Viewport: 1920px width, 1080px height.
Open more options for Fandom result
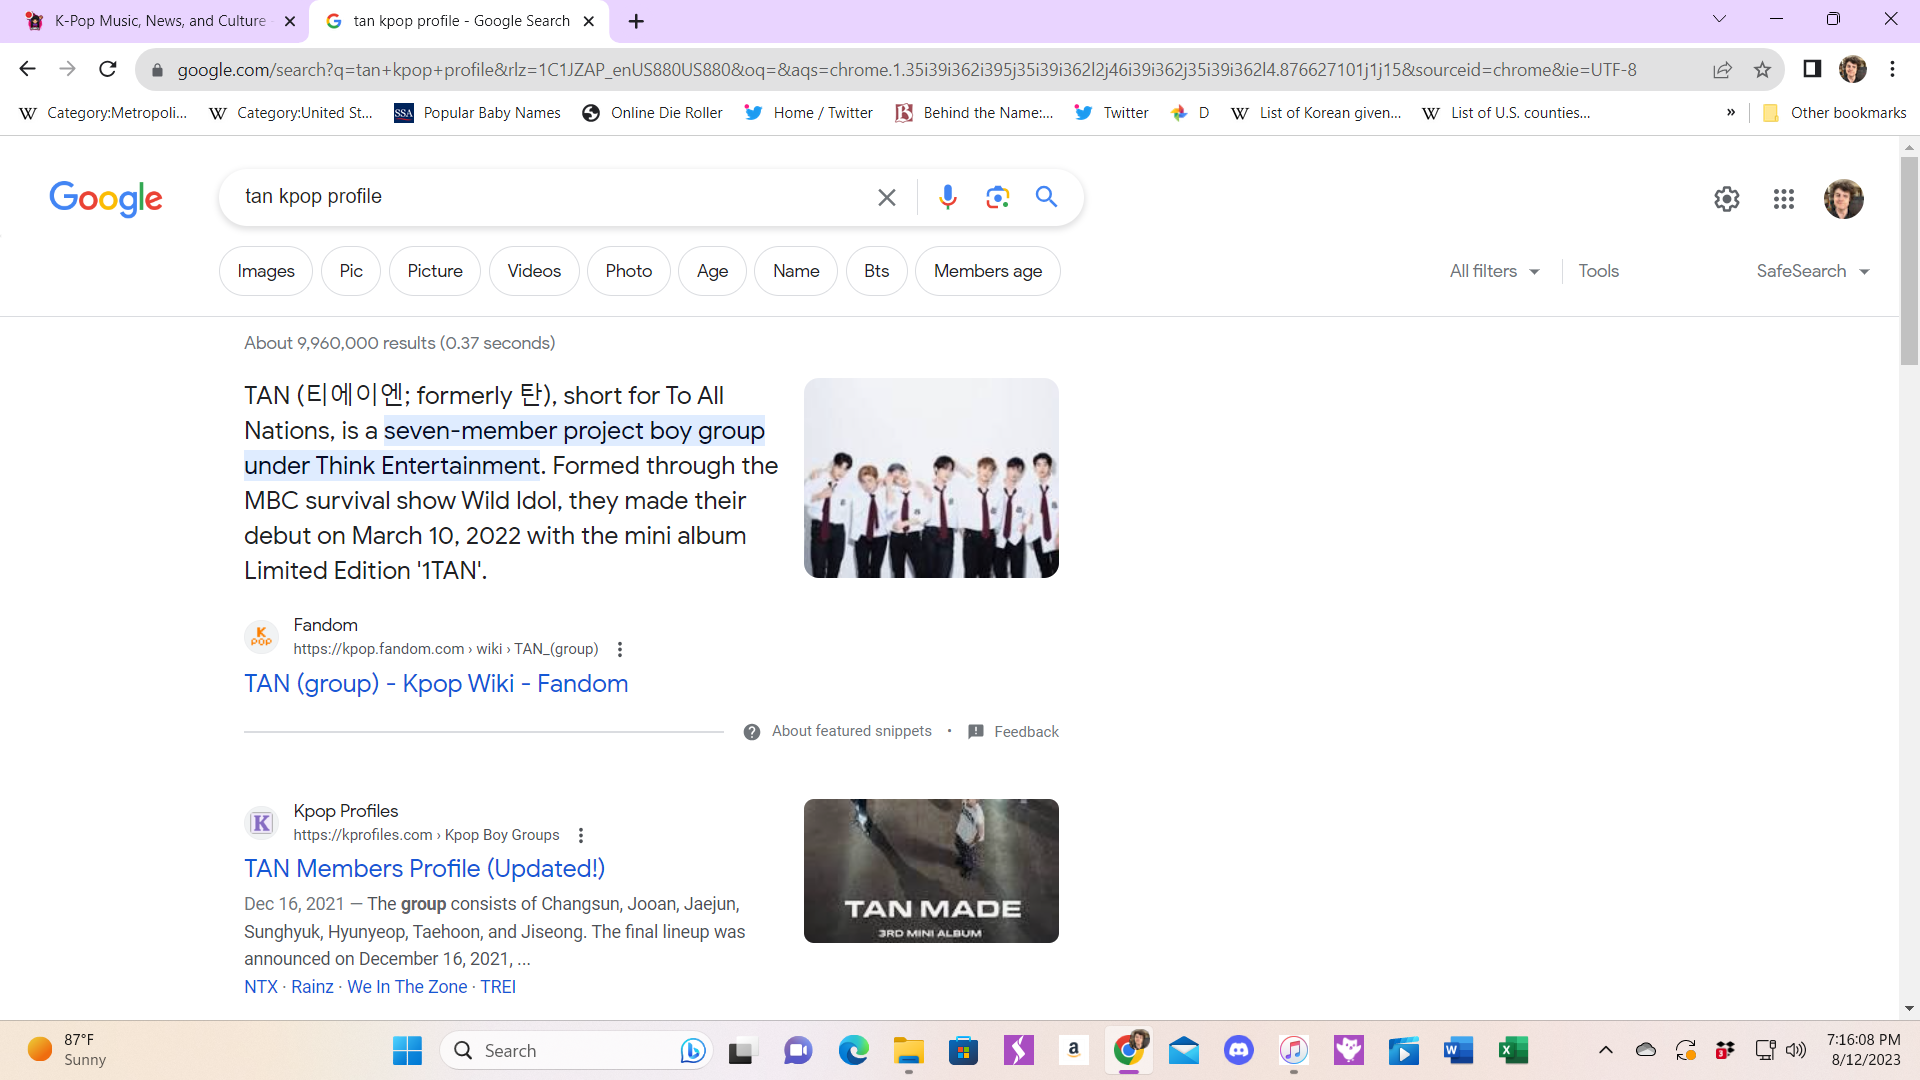pos(620,649)
